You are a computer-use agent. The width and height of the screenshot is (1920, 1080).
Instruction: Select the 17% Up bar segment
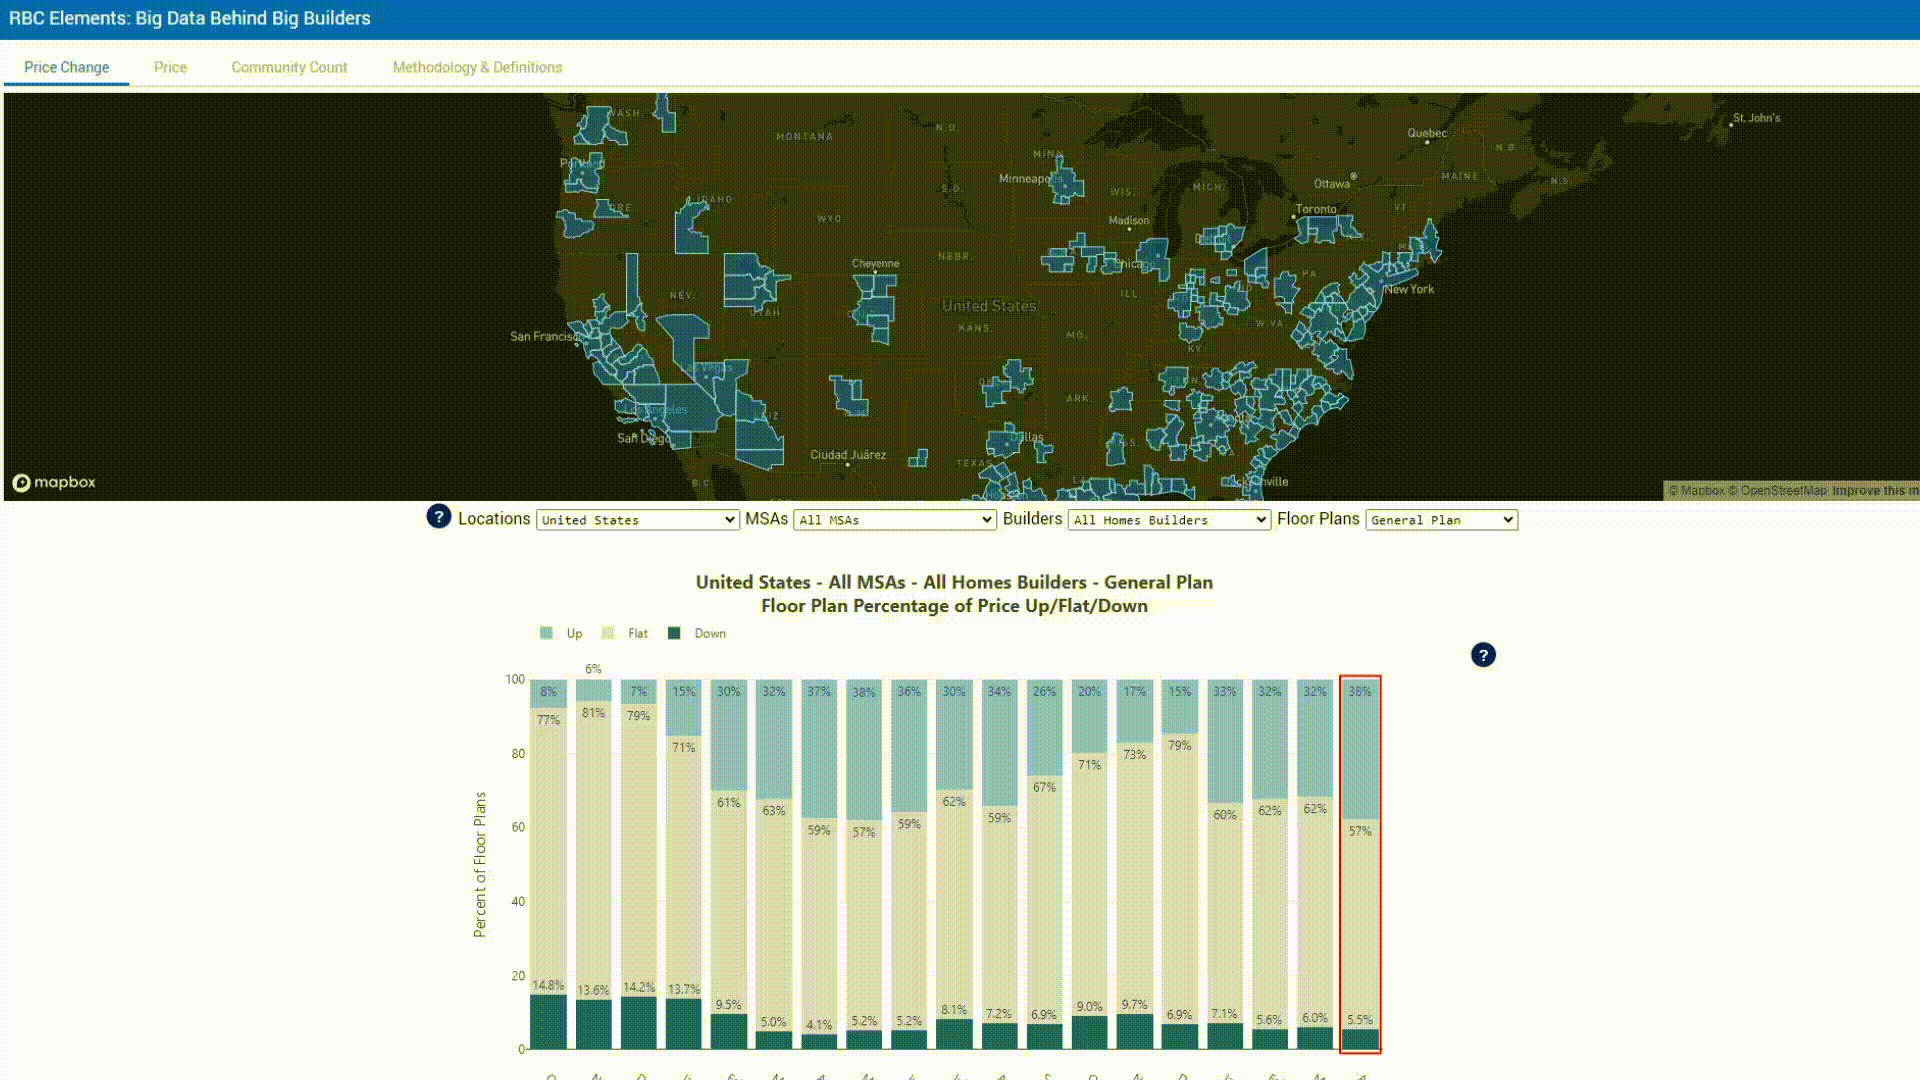[1134, 711]
